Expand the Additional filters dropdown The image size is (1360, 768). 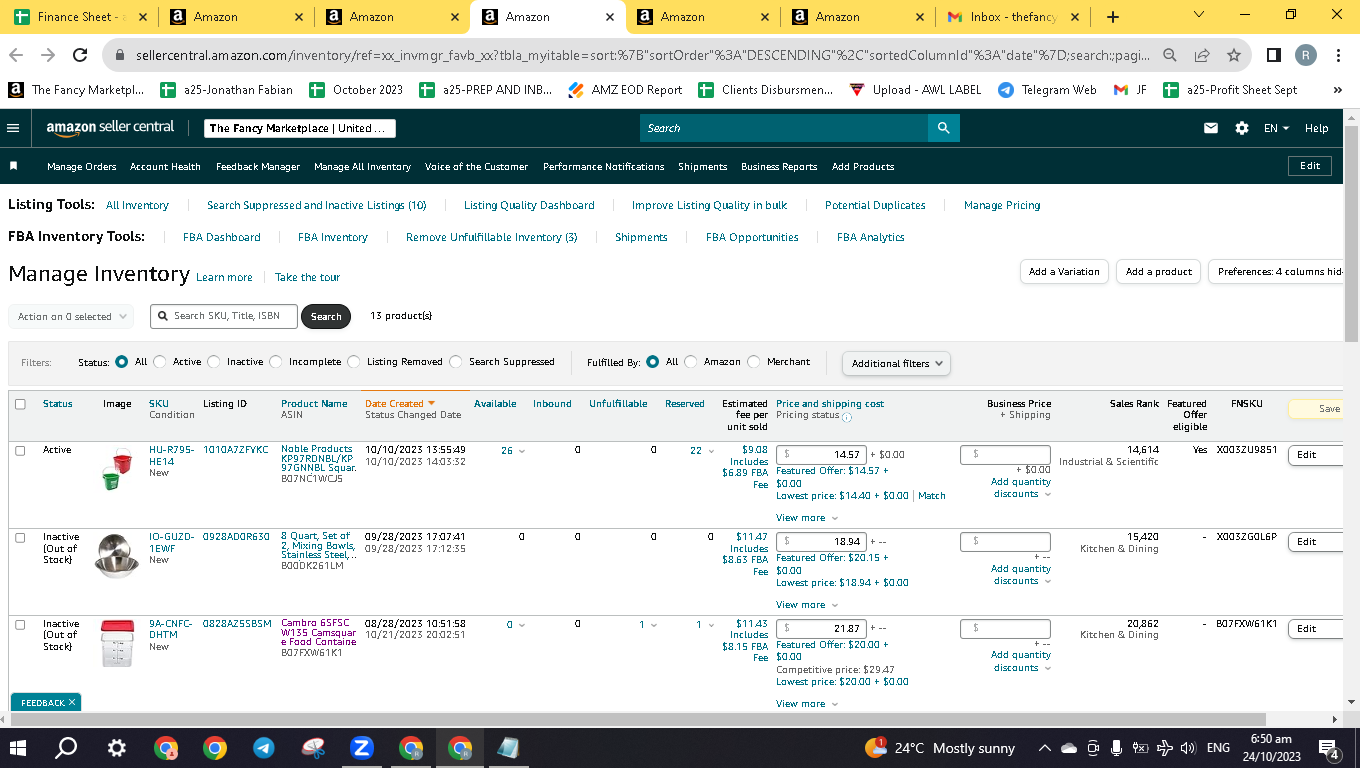pyautogui.click(x=896, y=364)
